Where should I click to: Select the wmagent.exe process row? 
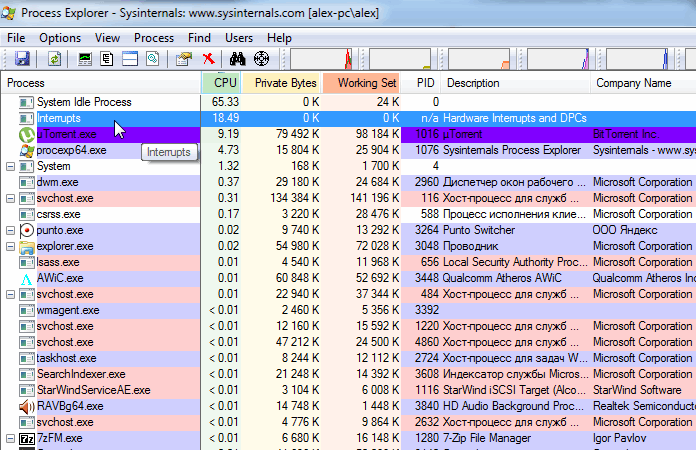point(348,310)
